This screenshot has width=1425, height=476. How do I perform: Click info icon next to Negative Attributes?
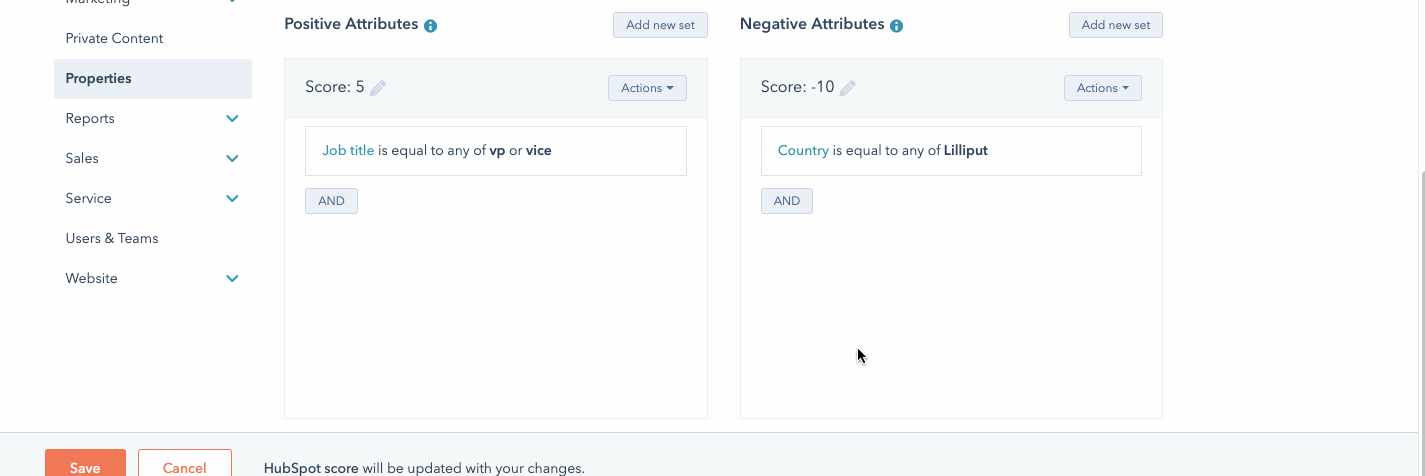[x=896, y=26]
